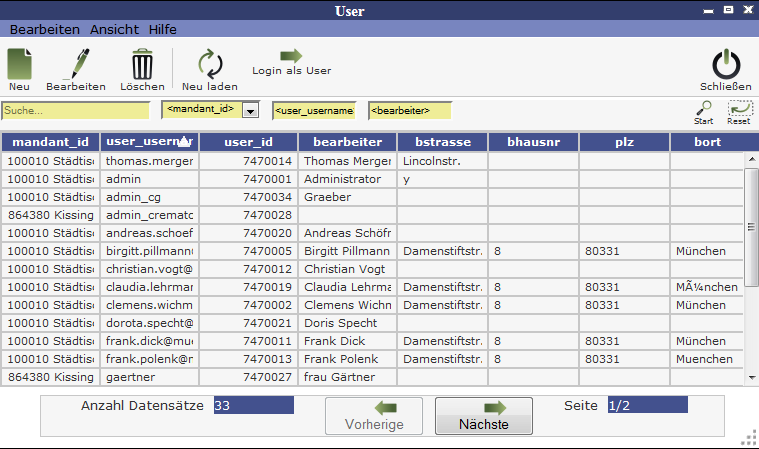
Task: Open the mandant_id dropdown
Action: tap(251, 110)
